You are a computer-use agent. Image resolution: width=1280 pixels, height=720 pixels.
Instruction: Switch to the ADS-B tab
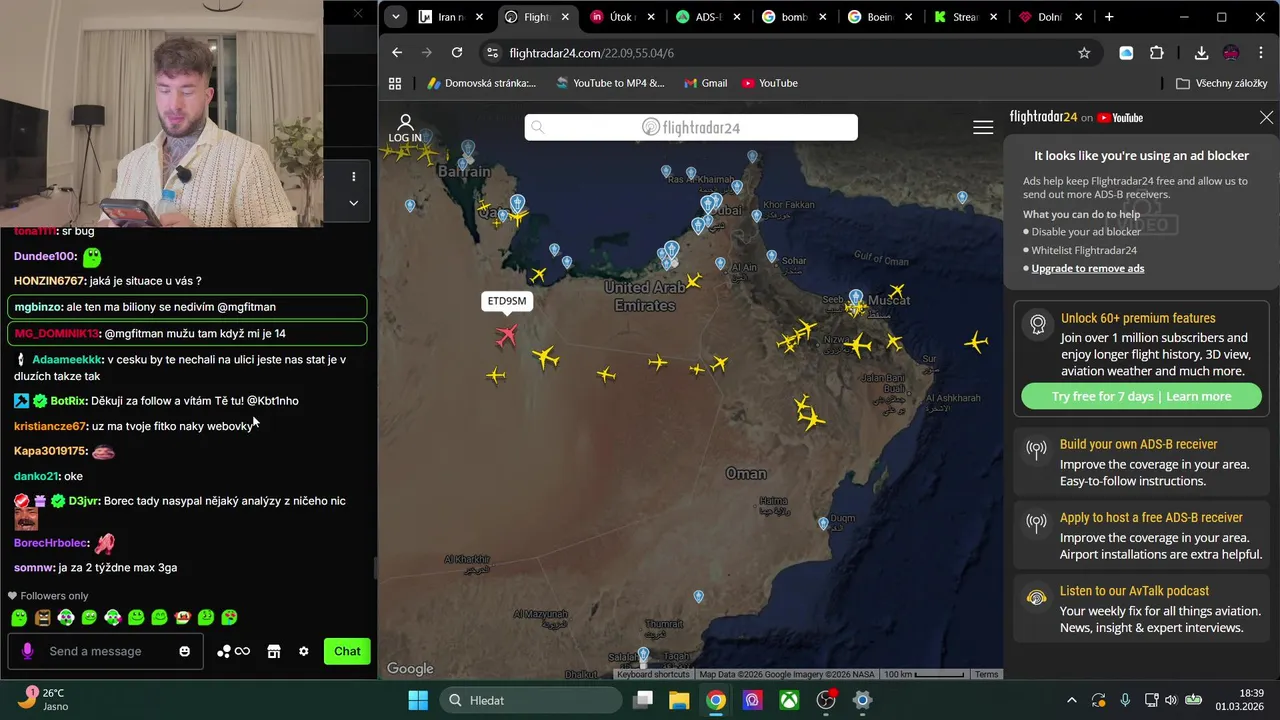pos(709,17)
